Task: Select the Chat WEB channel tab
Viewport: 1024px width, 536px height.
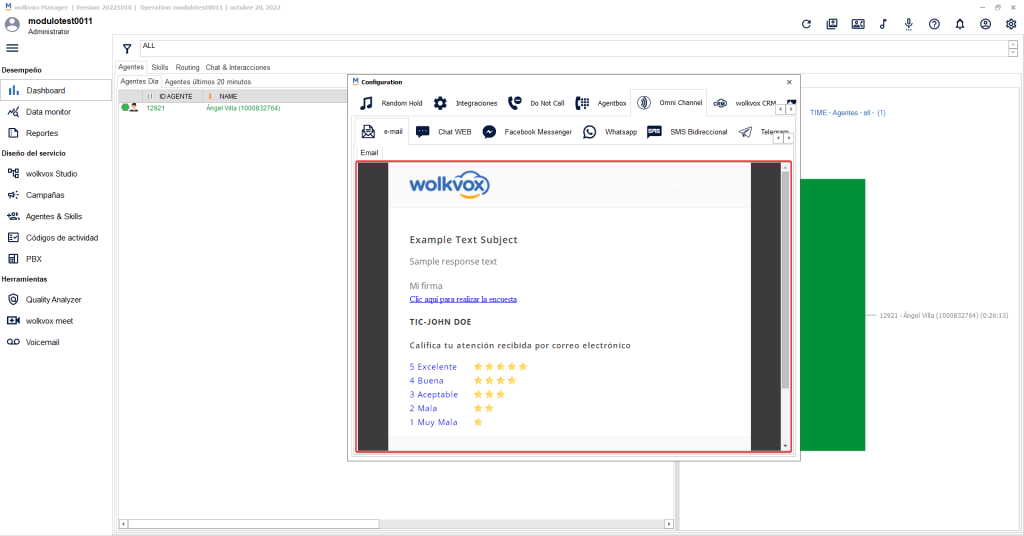Action: point(443,132)
